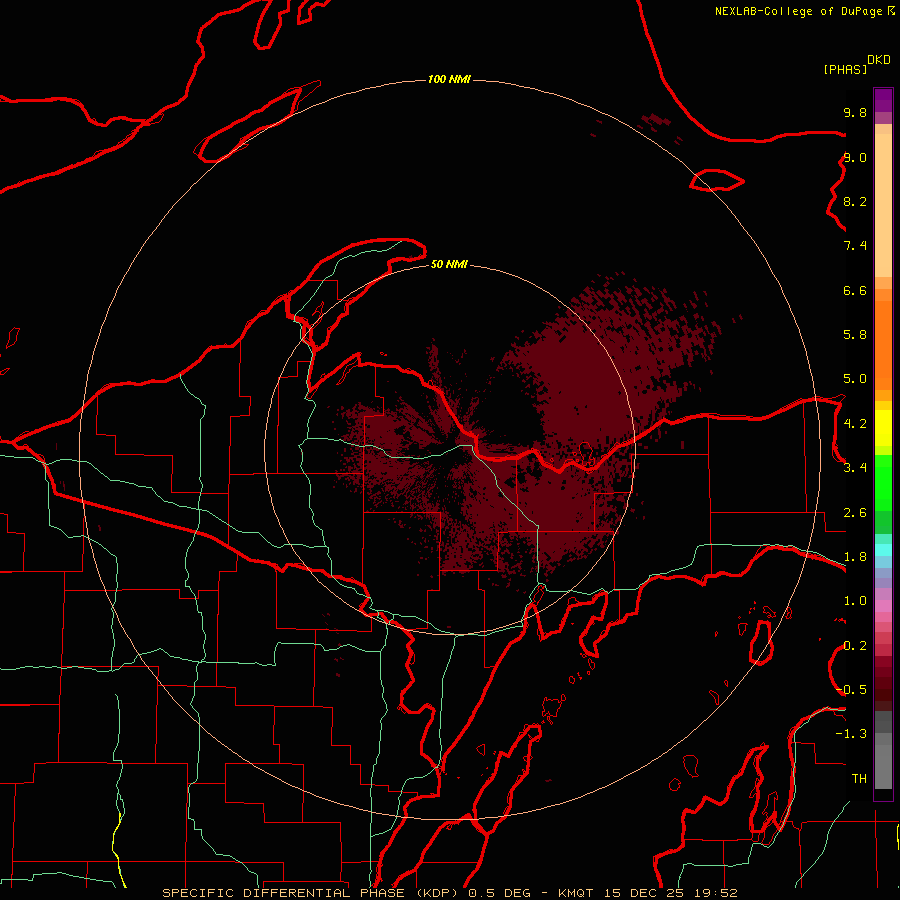This screenshot has height=900, width=900.
Task: Click the -0.5 scale value
Action: point(851,689)
